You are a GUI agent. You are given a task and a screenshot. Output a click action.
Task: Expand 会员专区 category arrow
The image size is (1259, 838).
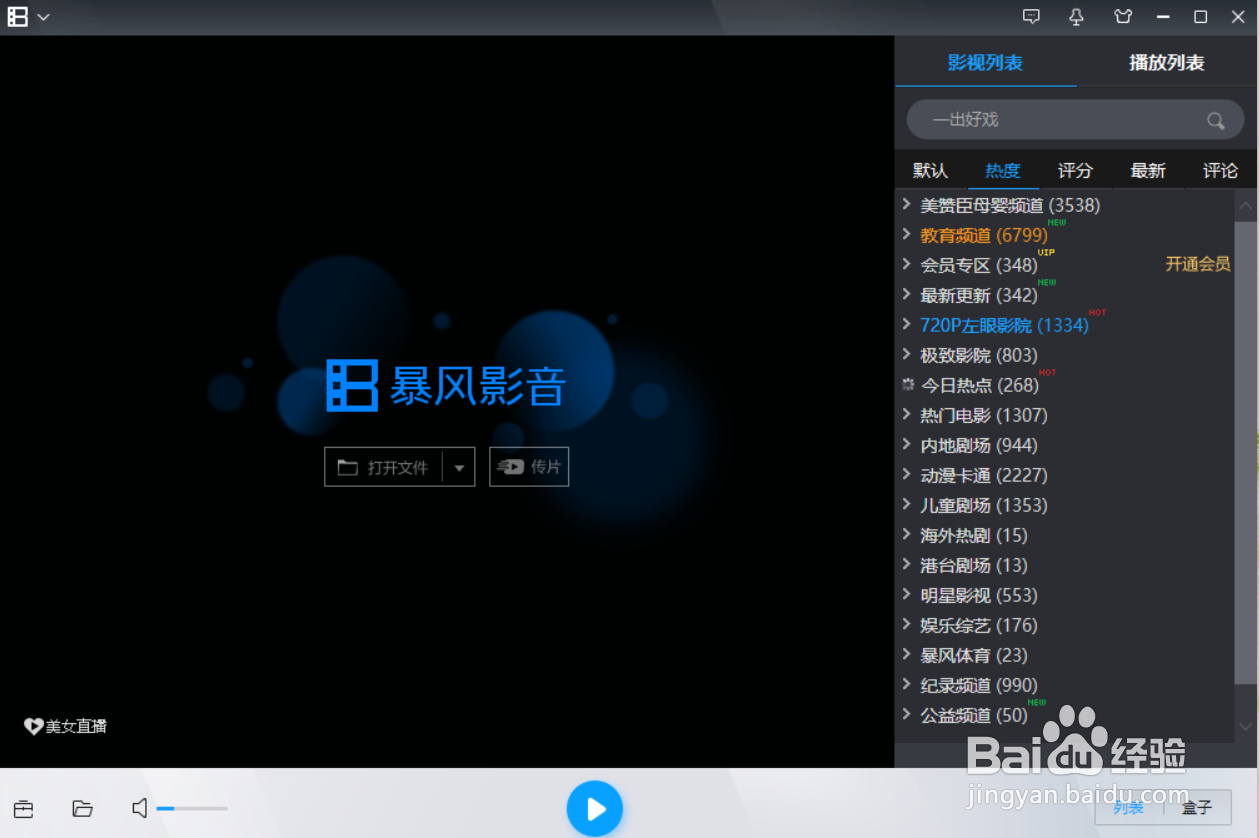[906, 264]
